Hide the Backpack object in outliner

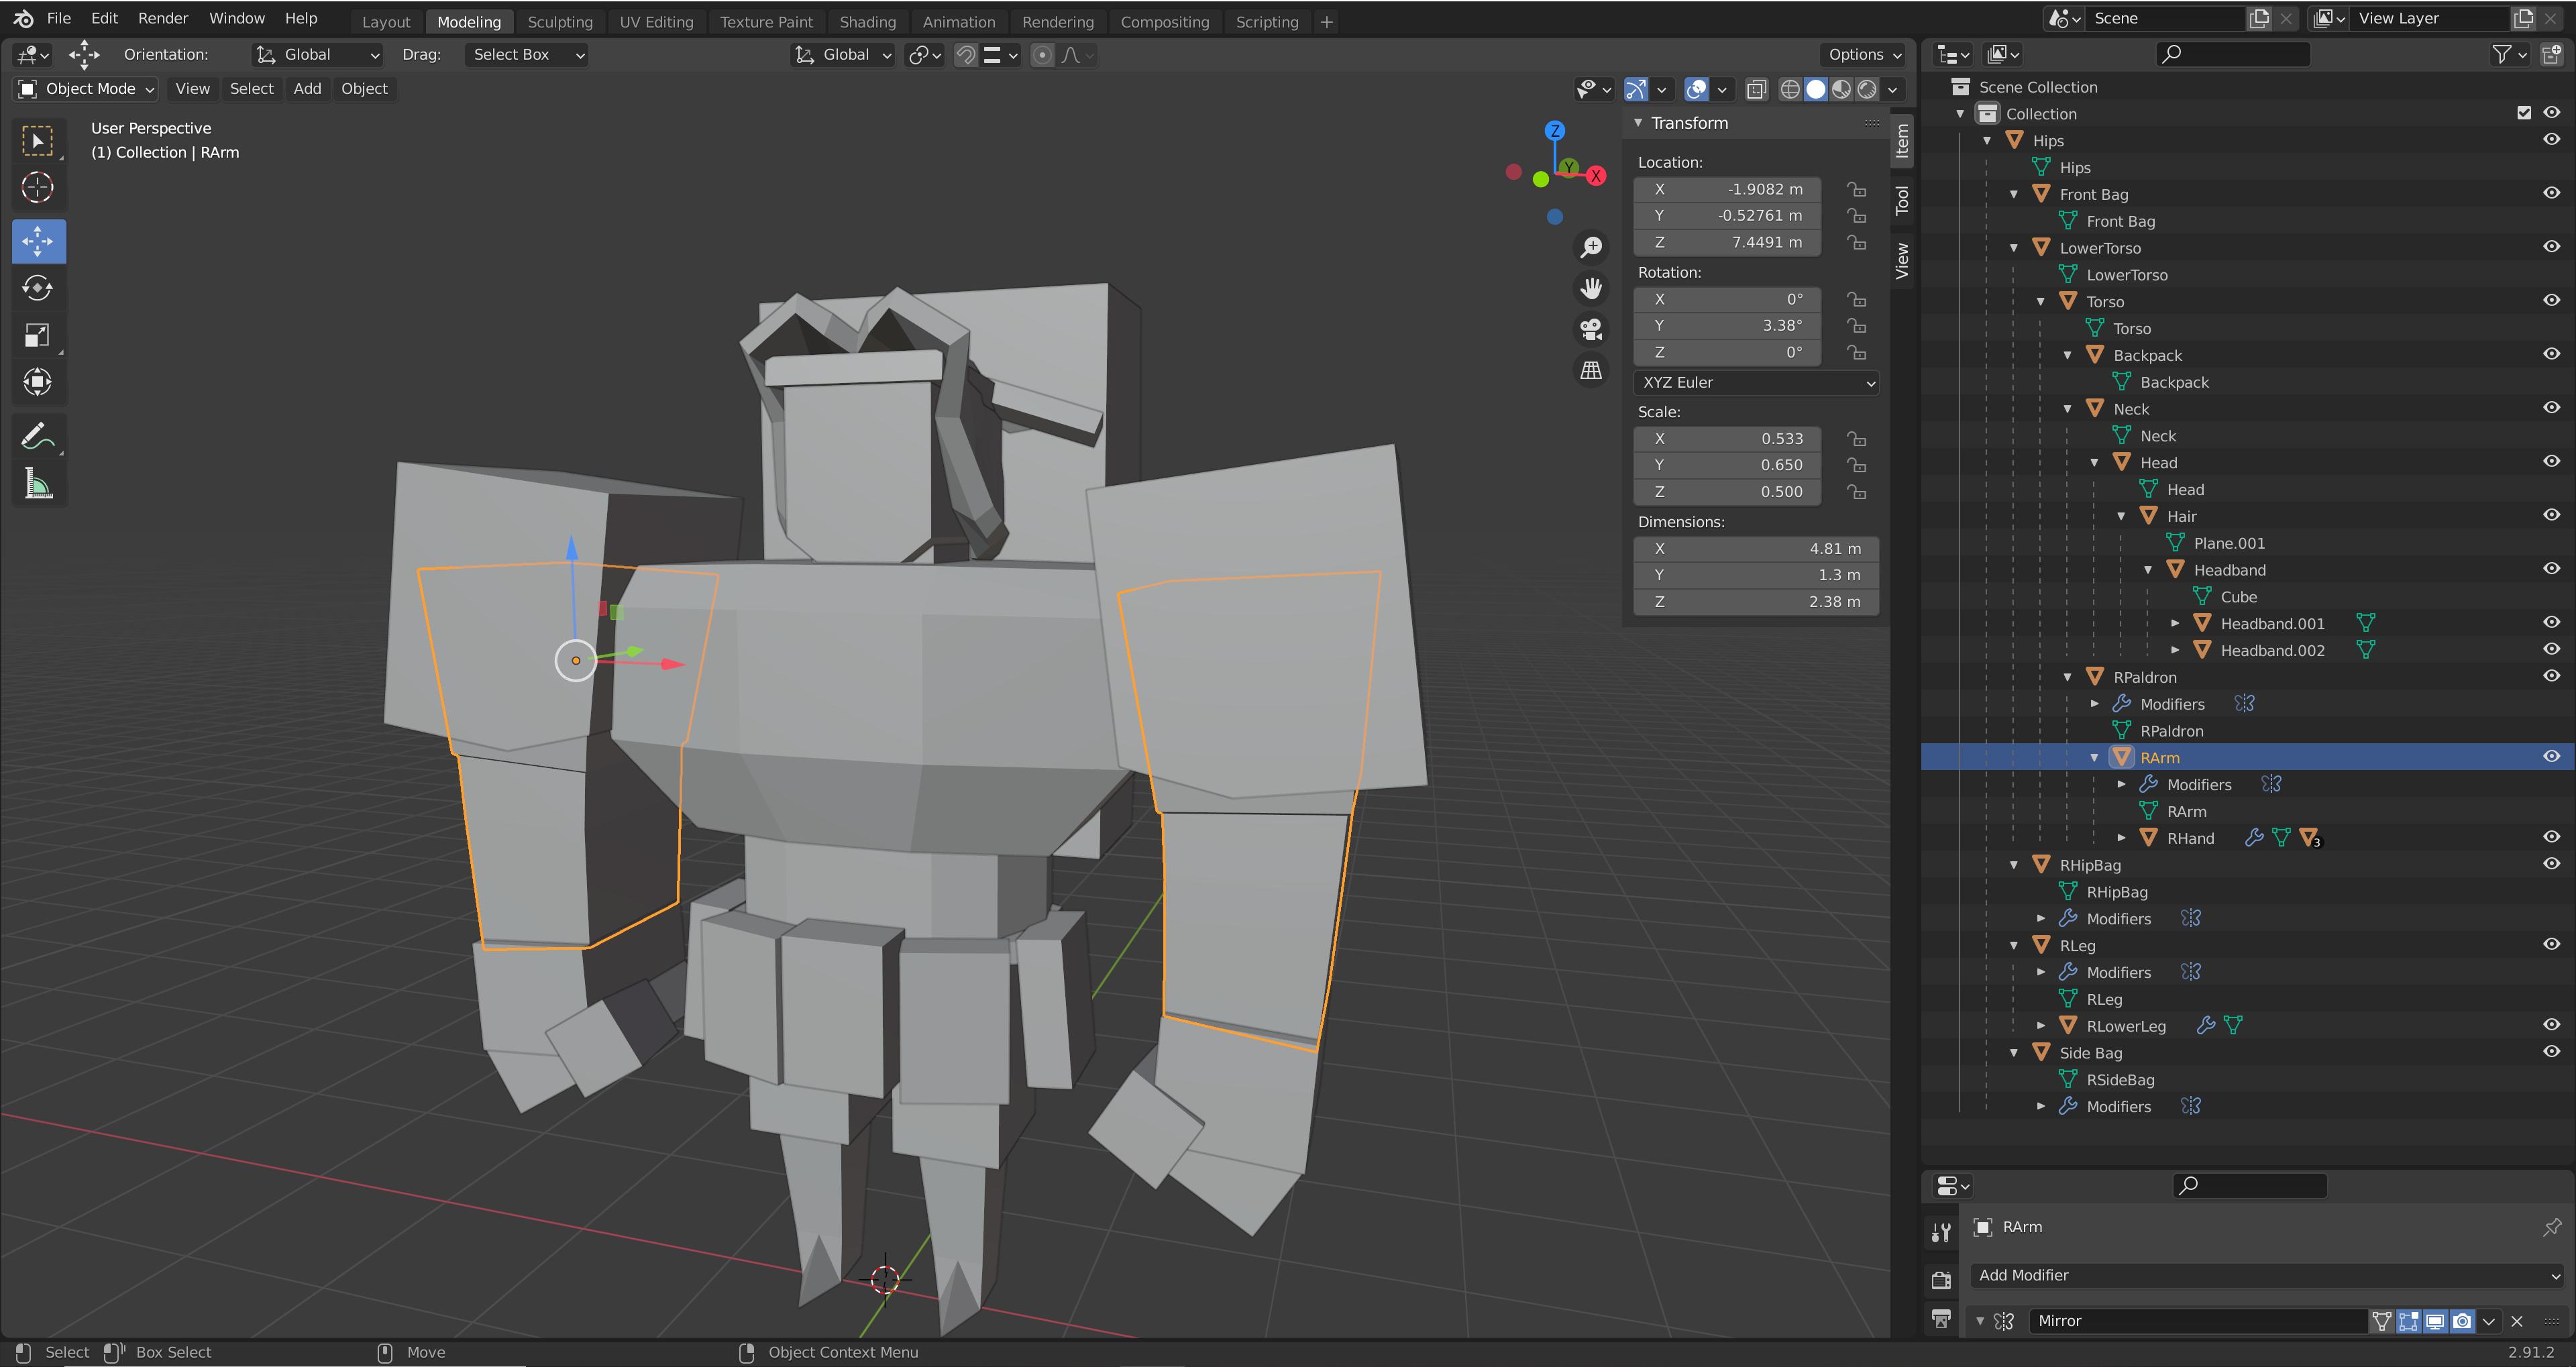click(2551, 354)
